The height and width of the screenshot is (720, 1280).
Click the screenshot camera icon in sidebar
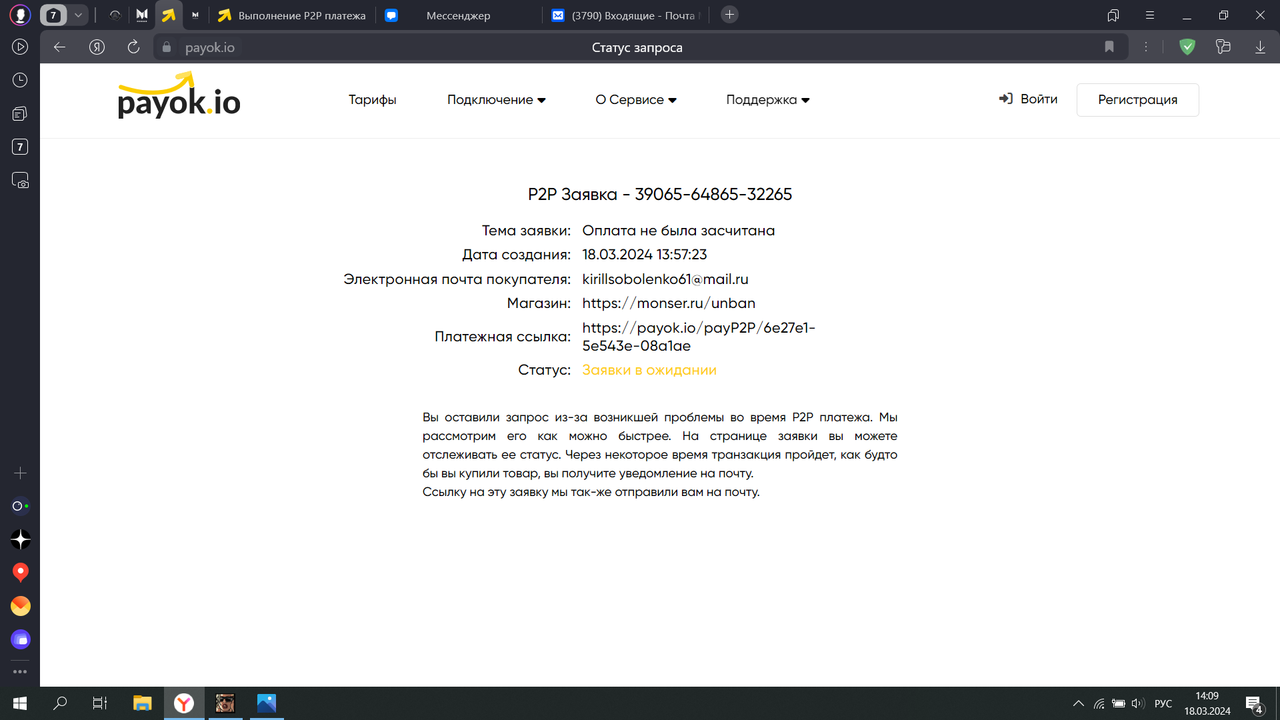pos(20,181)
